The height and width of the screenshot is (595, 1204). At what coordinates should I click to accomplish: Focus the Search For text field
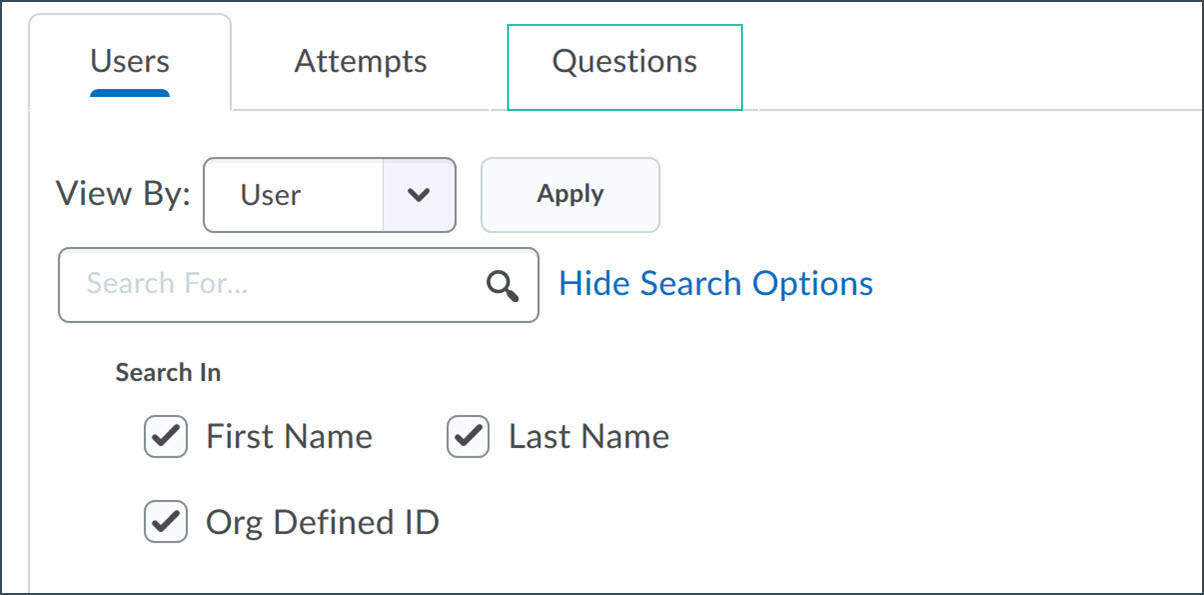click(x=270, y=285)
